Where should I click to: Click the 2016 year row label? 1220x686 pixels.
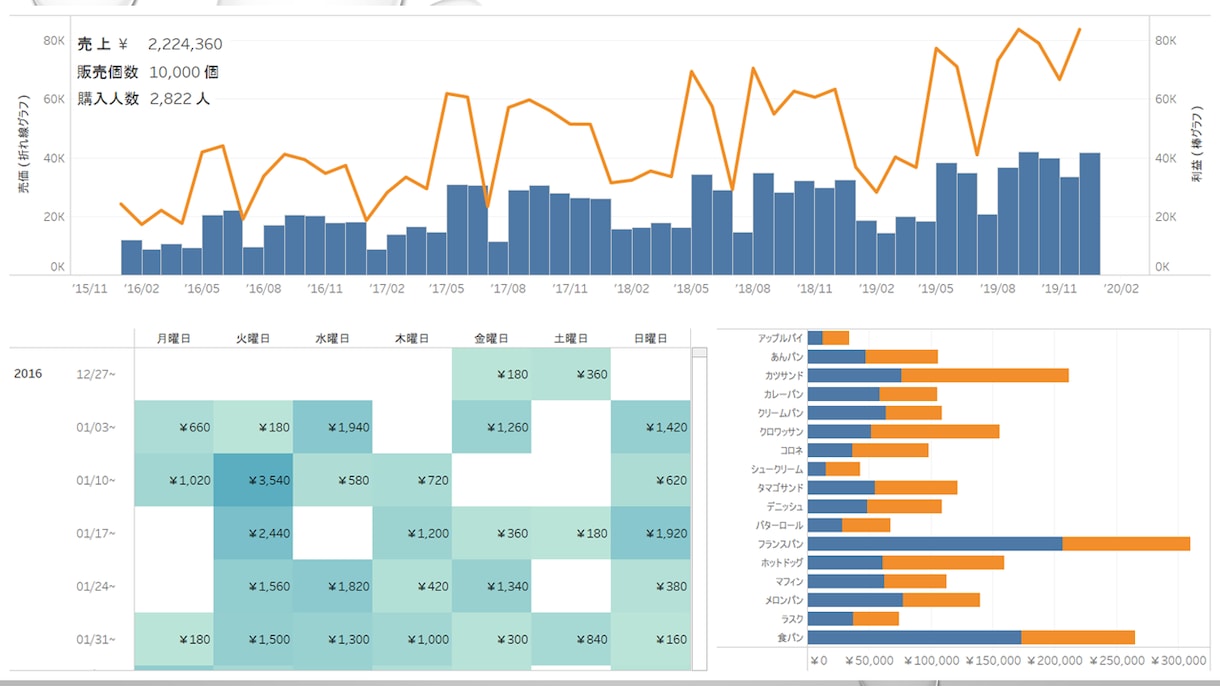point(28,374)
